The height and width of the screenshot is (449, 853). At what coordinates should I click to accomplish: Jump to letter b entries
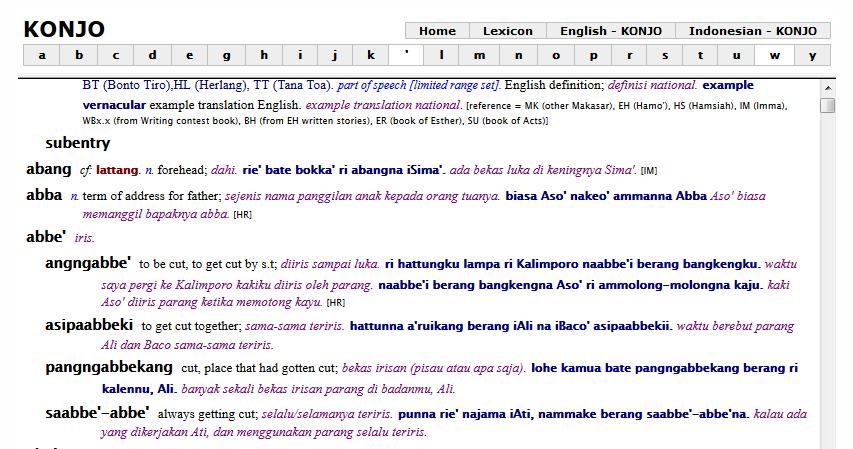coord(79,56)
